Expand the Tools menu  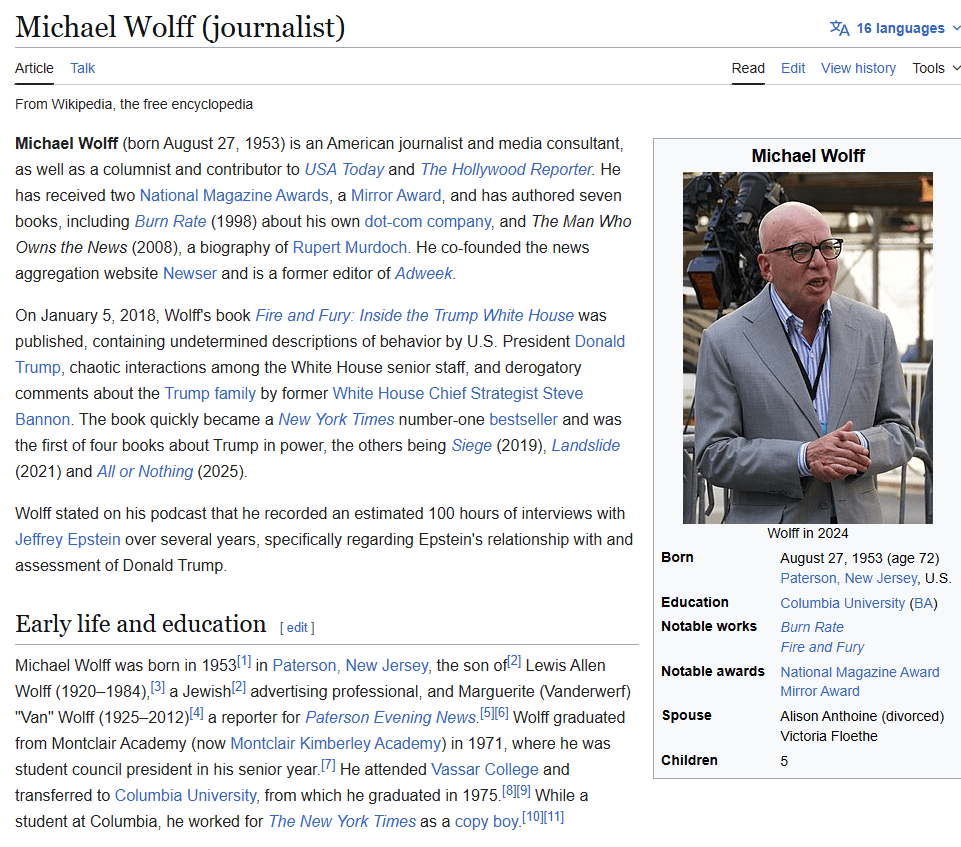936,68
